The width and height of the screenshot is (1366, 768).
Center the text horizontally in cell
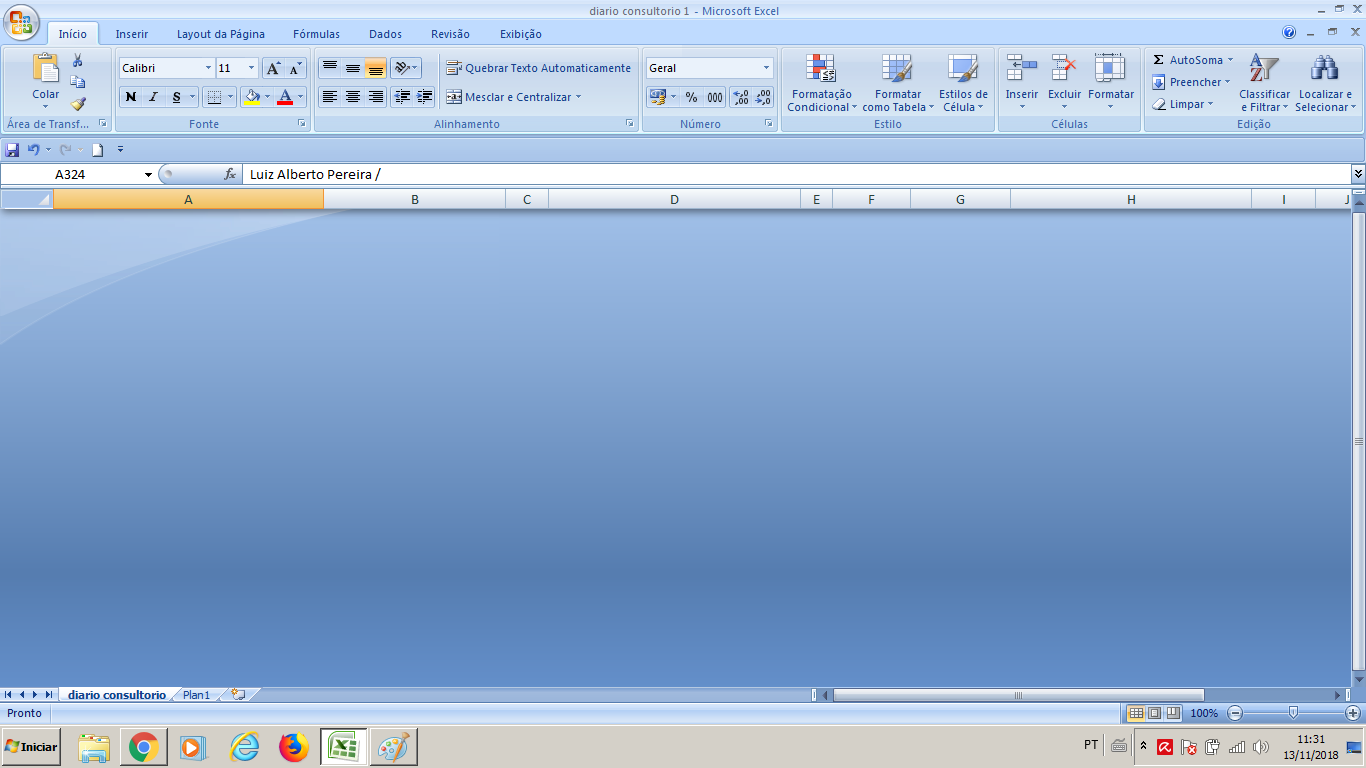pyautogui.click(x=353, y=97)
